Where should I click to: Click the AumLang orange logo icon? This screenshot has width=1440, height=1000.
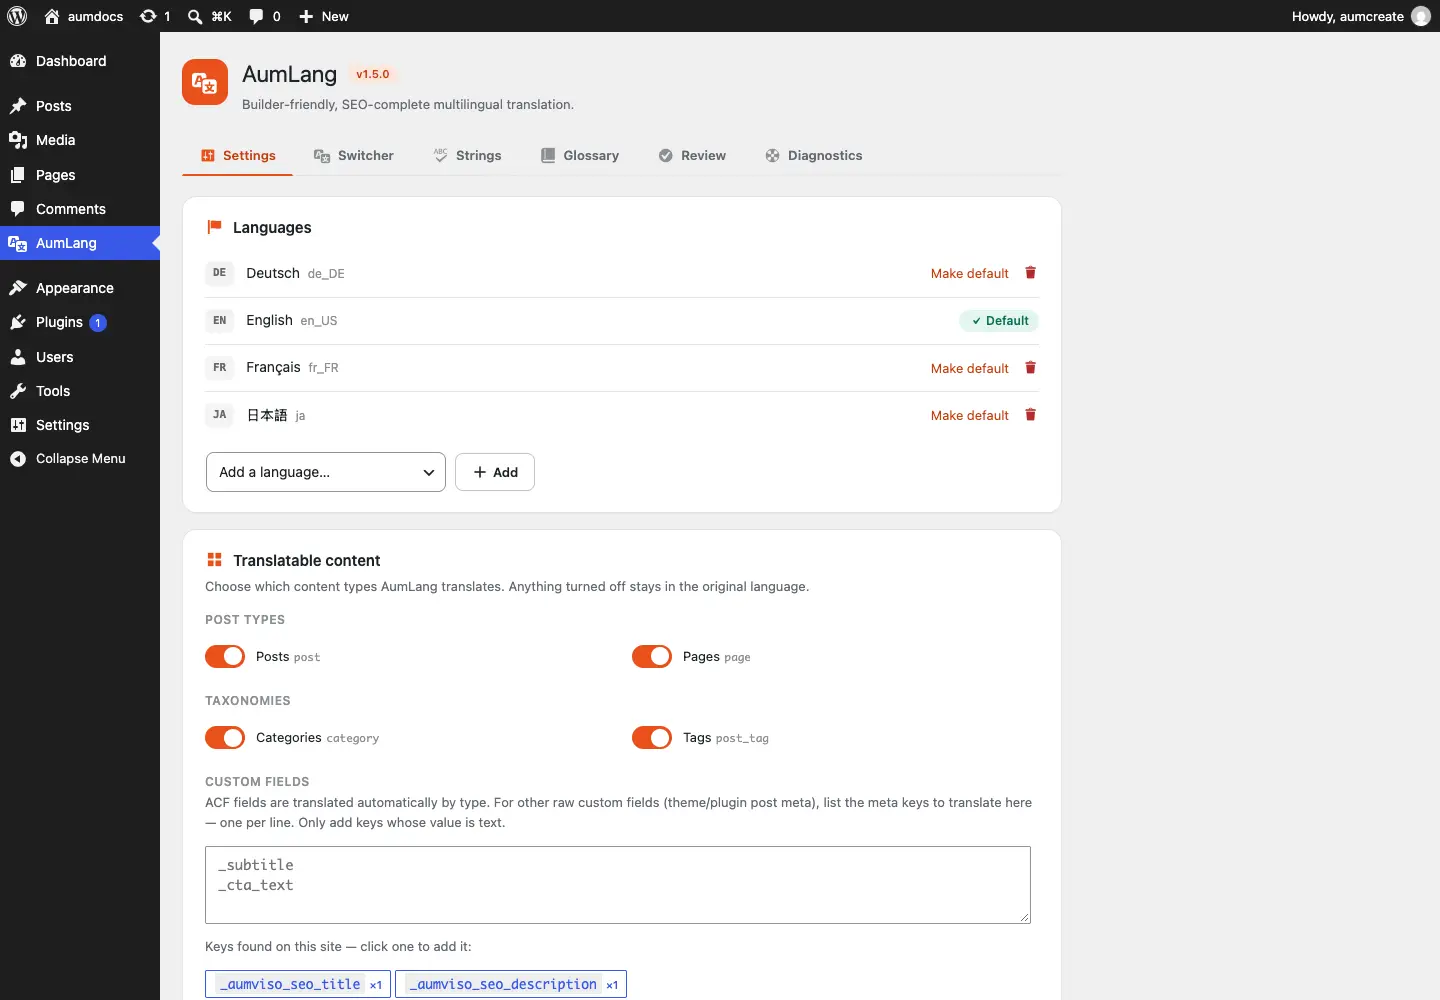[x=205, y=82]
